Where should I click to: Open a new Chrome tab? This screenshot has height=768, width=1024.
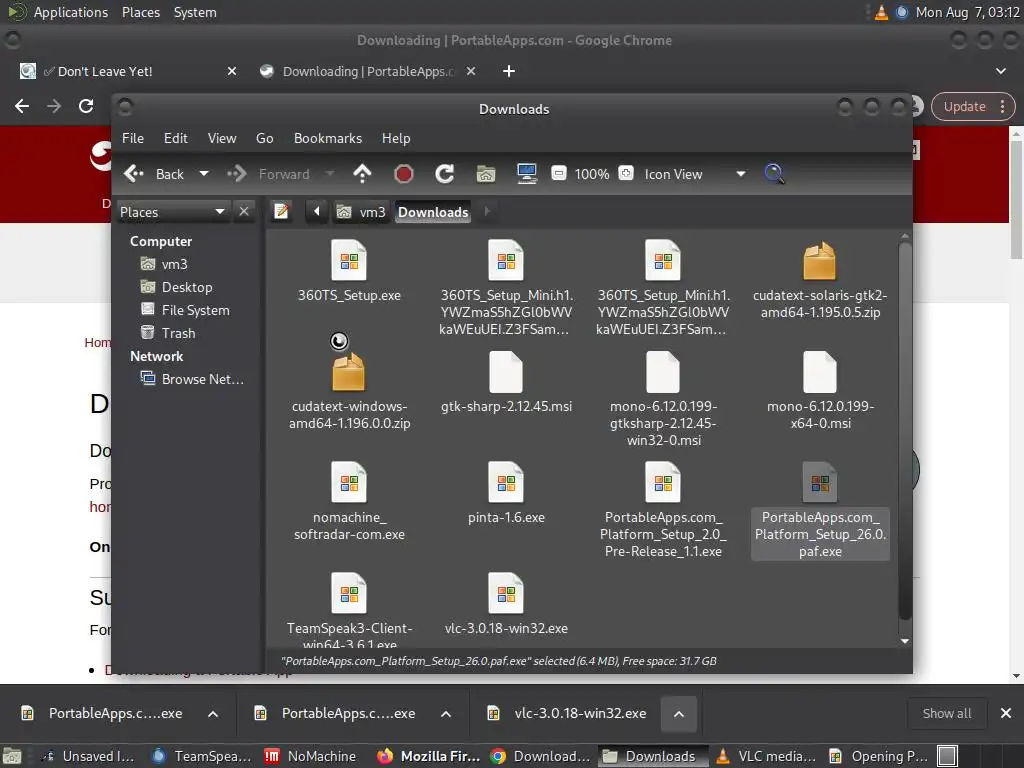(x=509, y=71)
